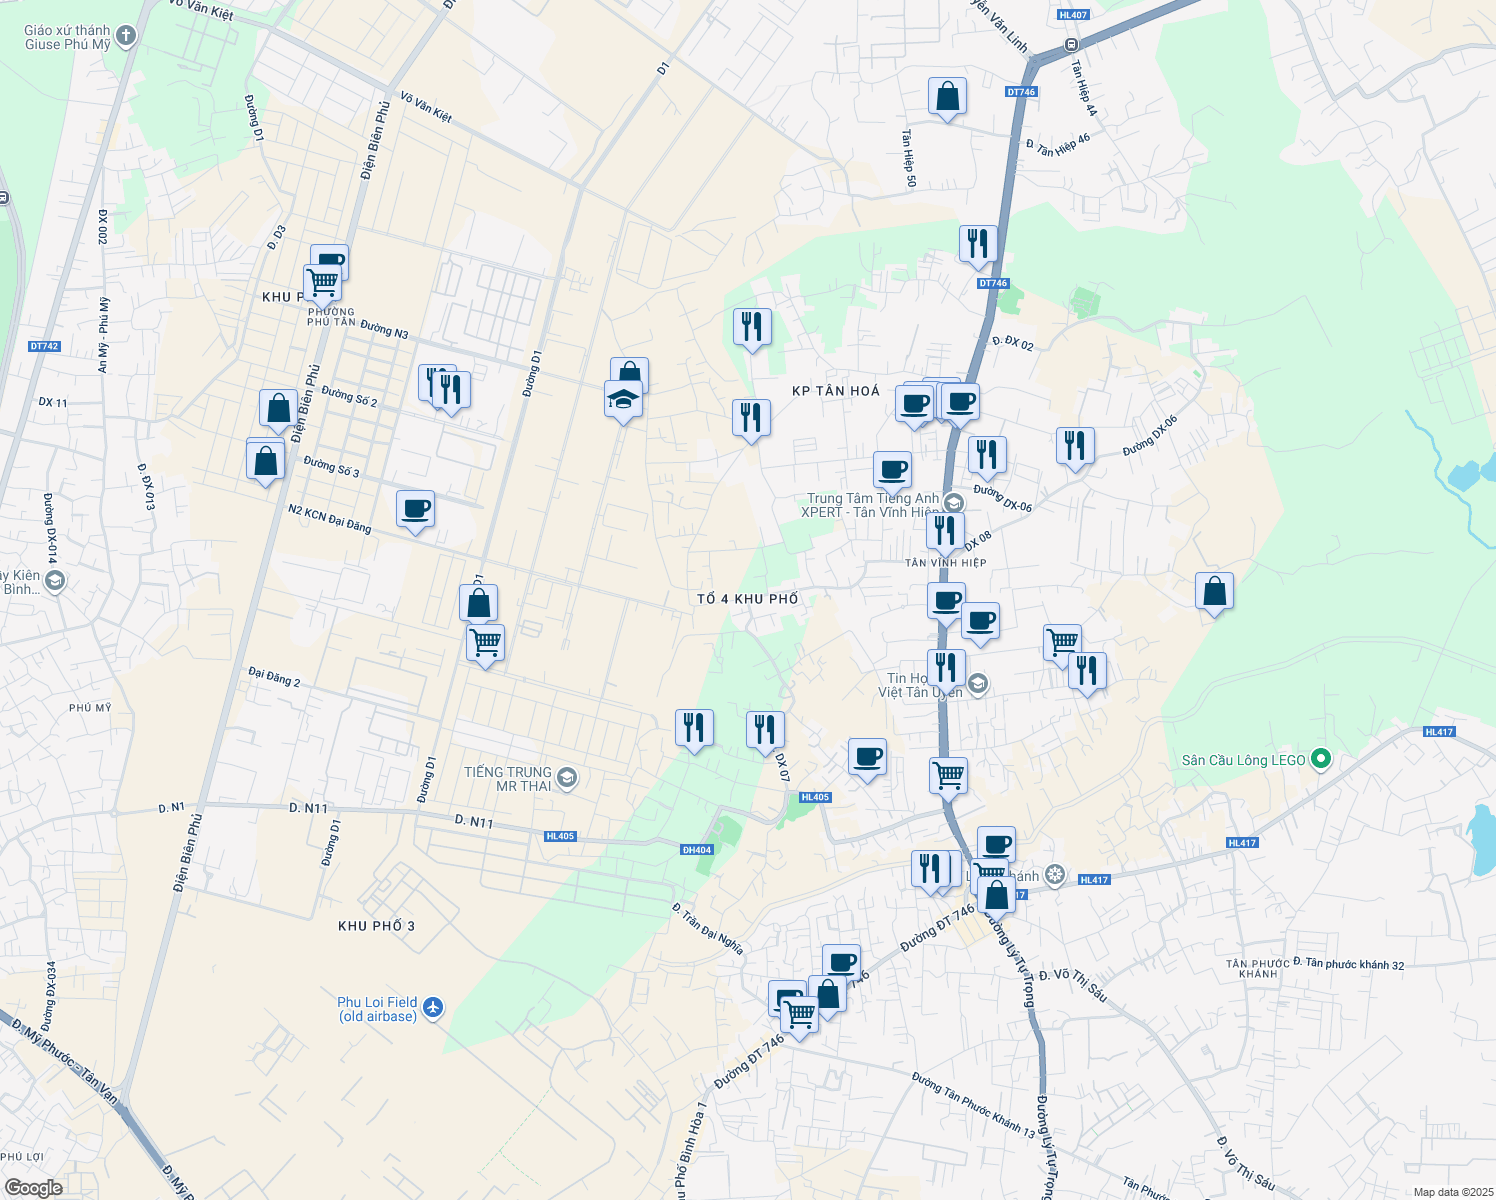The width and height of the screenshot is (1496, 1200).
Task: Open the restaurant marker beside the DT746 shield
Action: [x=978, y=245]
